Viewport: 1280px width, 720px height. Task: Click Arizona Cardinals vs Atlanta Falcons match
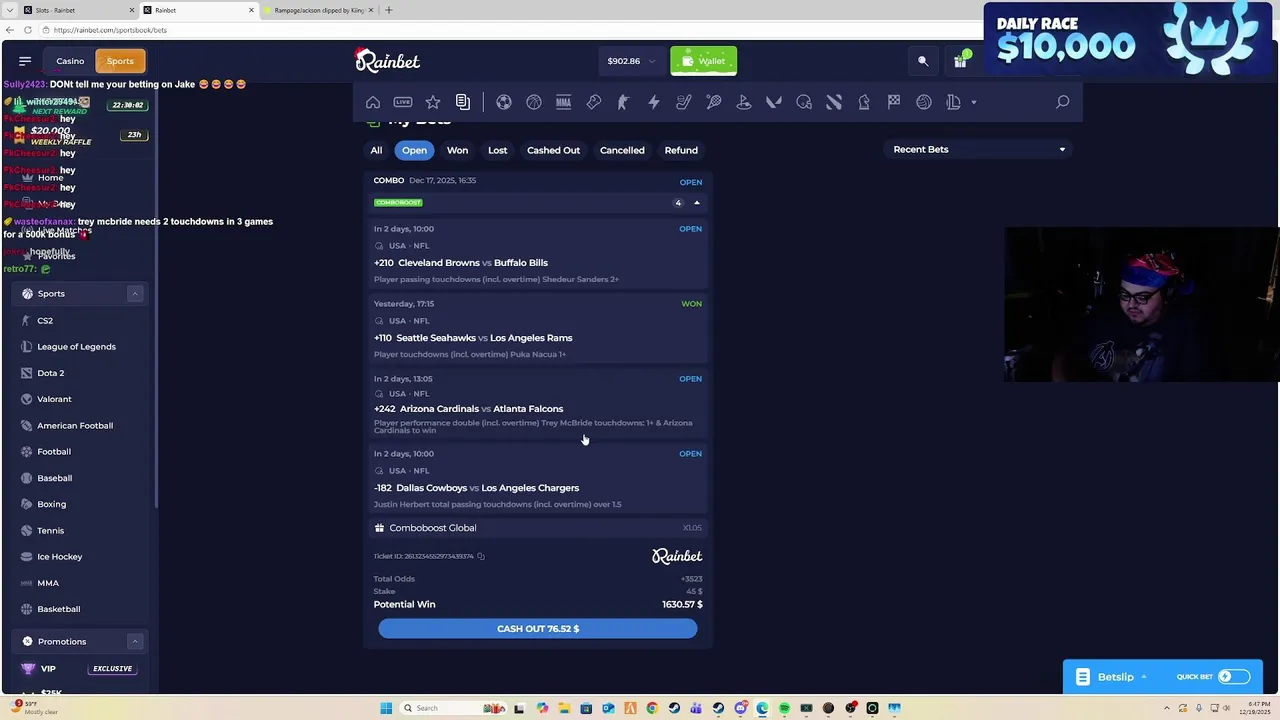tap(481, 409)
